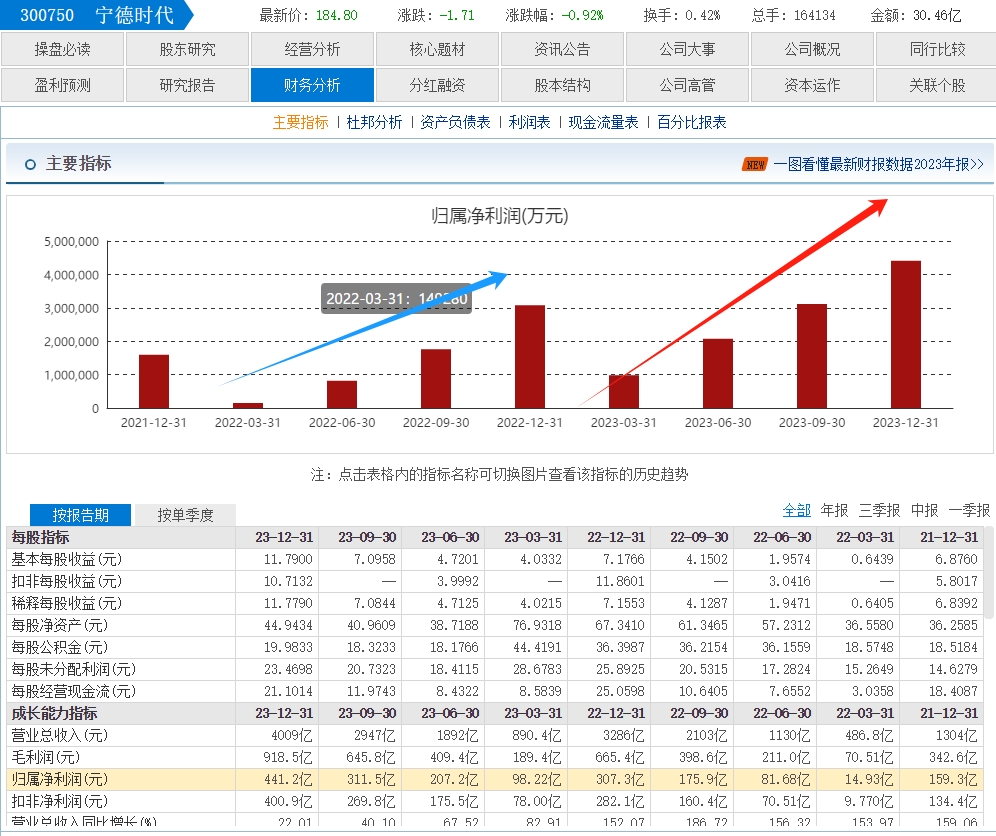The width and height of the screenshot is (996, 836).
Task: Select the highlighted 财务分析 tab
Action: pos(313,85)
